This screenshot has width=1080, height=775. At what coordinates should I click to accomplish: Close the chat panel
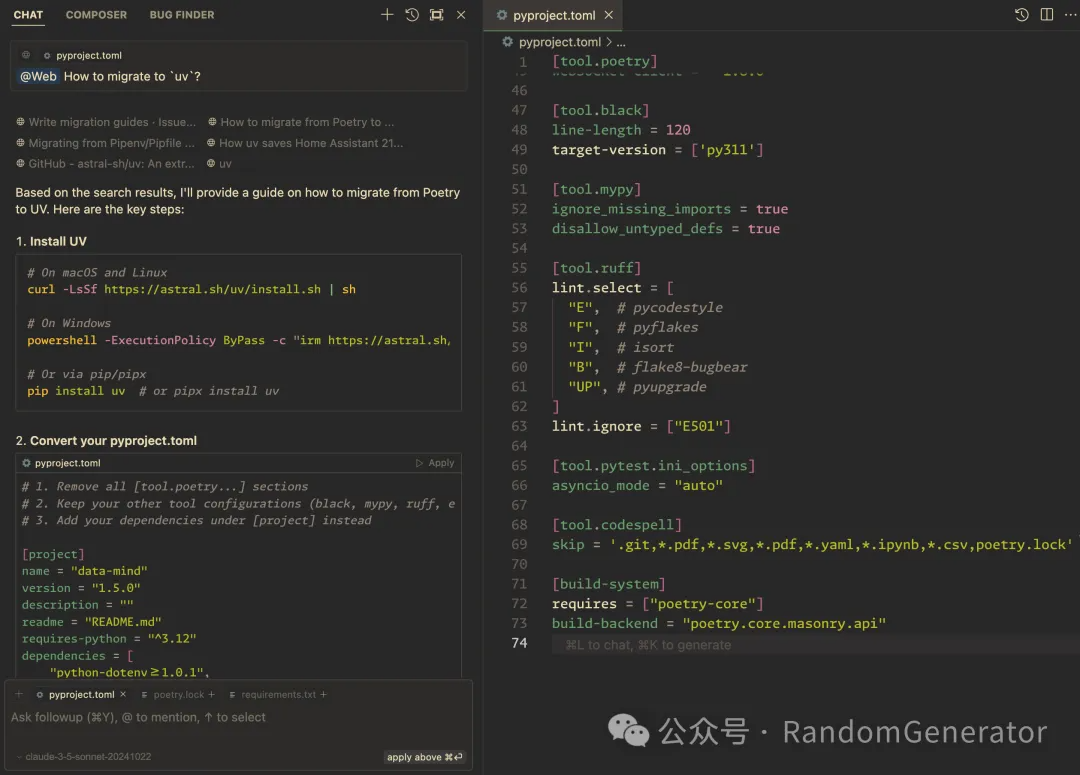click(461, 14)
